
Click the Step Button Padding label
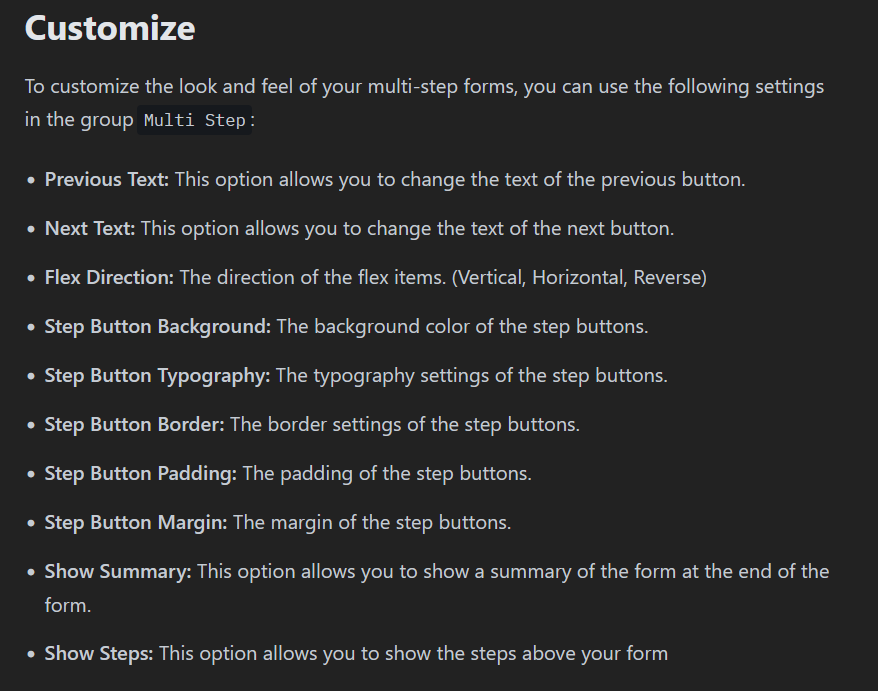tap(141, 474)
